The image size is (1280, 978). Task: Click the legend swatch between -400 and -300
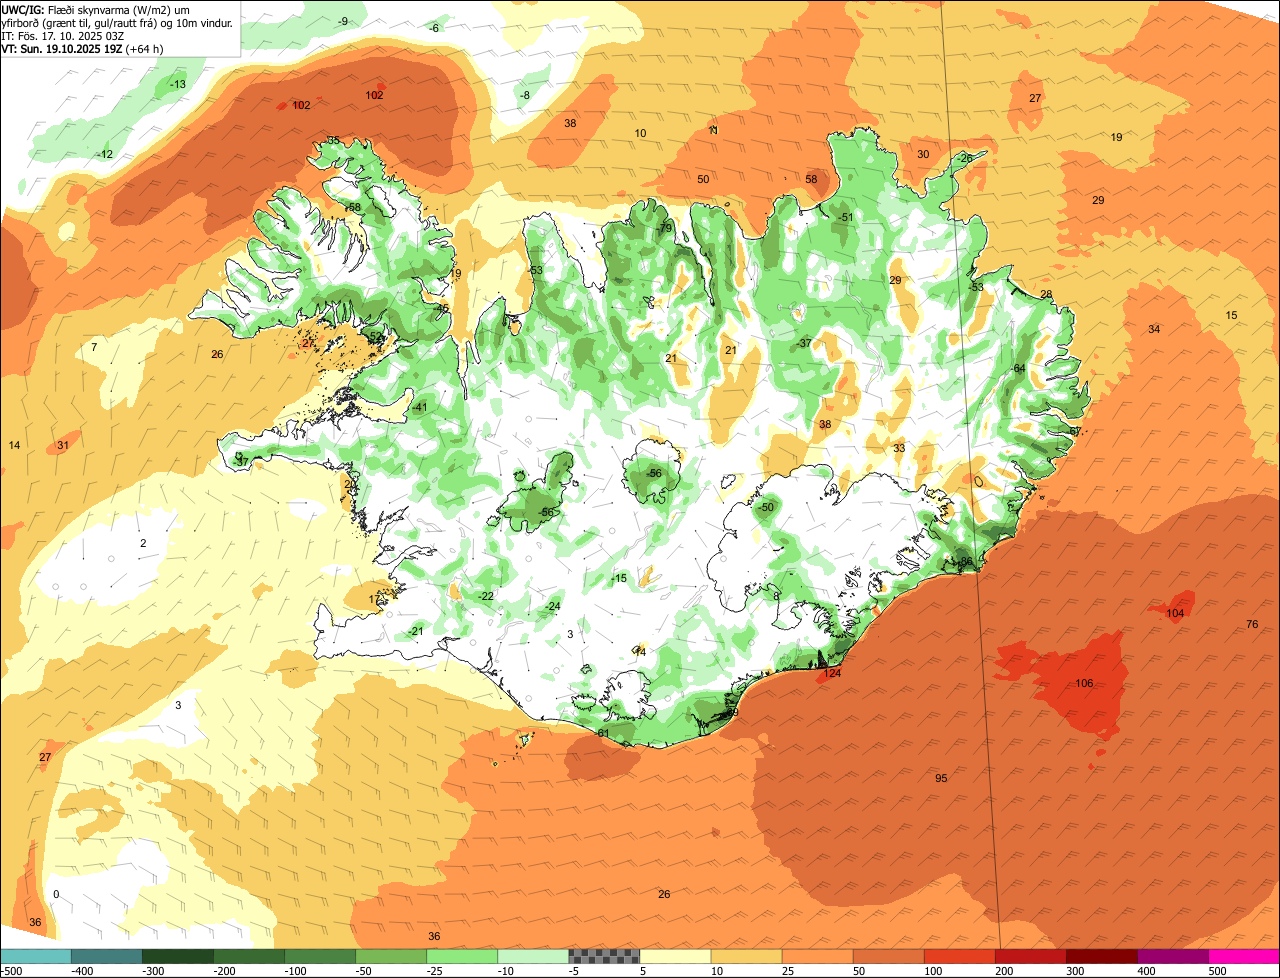107,956
